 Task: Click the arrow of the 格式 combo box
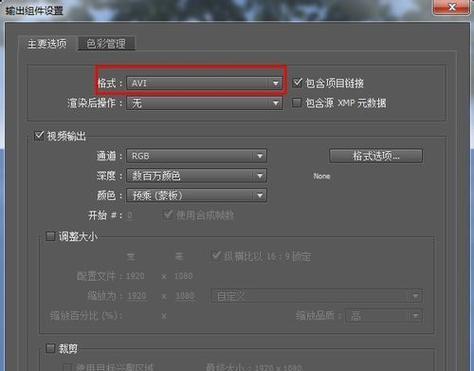(275, 84)
